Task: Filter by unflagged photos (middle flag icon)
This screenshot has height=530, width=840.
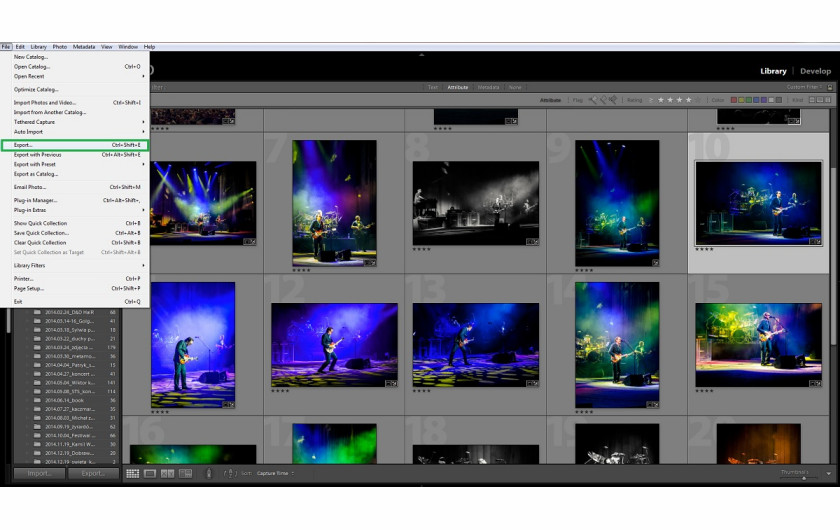Action: coord(603,100)
